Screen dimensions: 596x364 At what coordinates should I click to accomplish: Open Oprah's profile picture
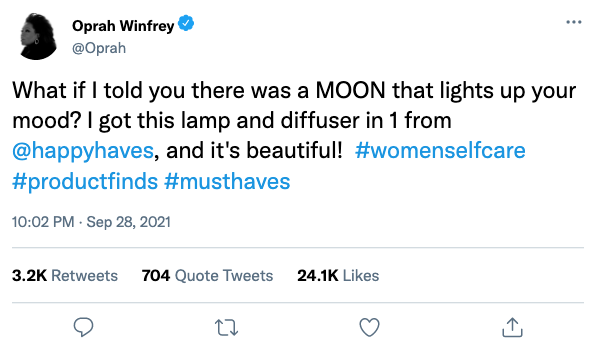click(38, 36)
